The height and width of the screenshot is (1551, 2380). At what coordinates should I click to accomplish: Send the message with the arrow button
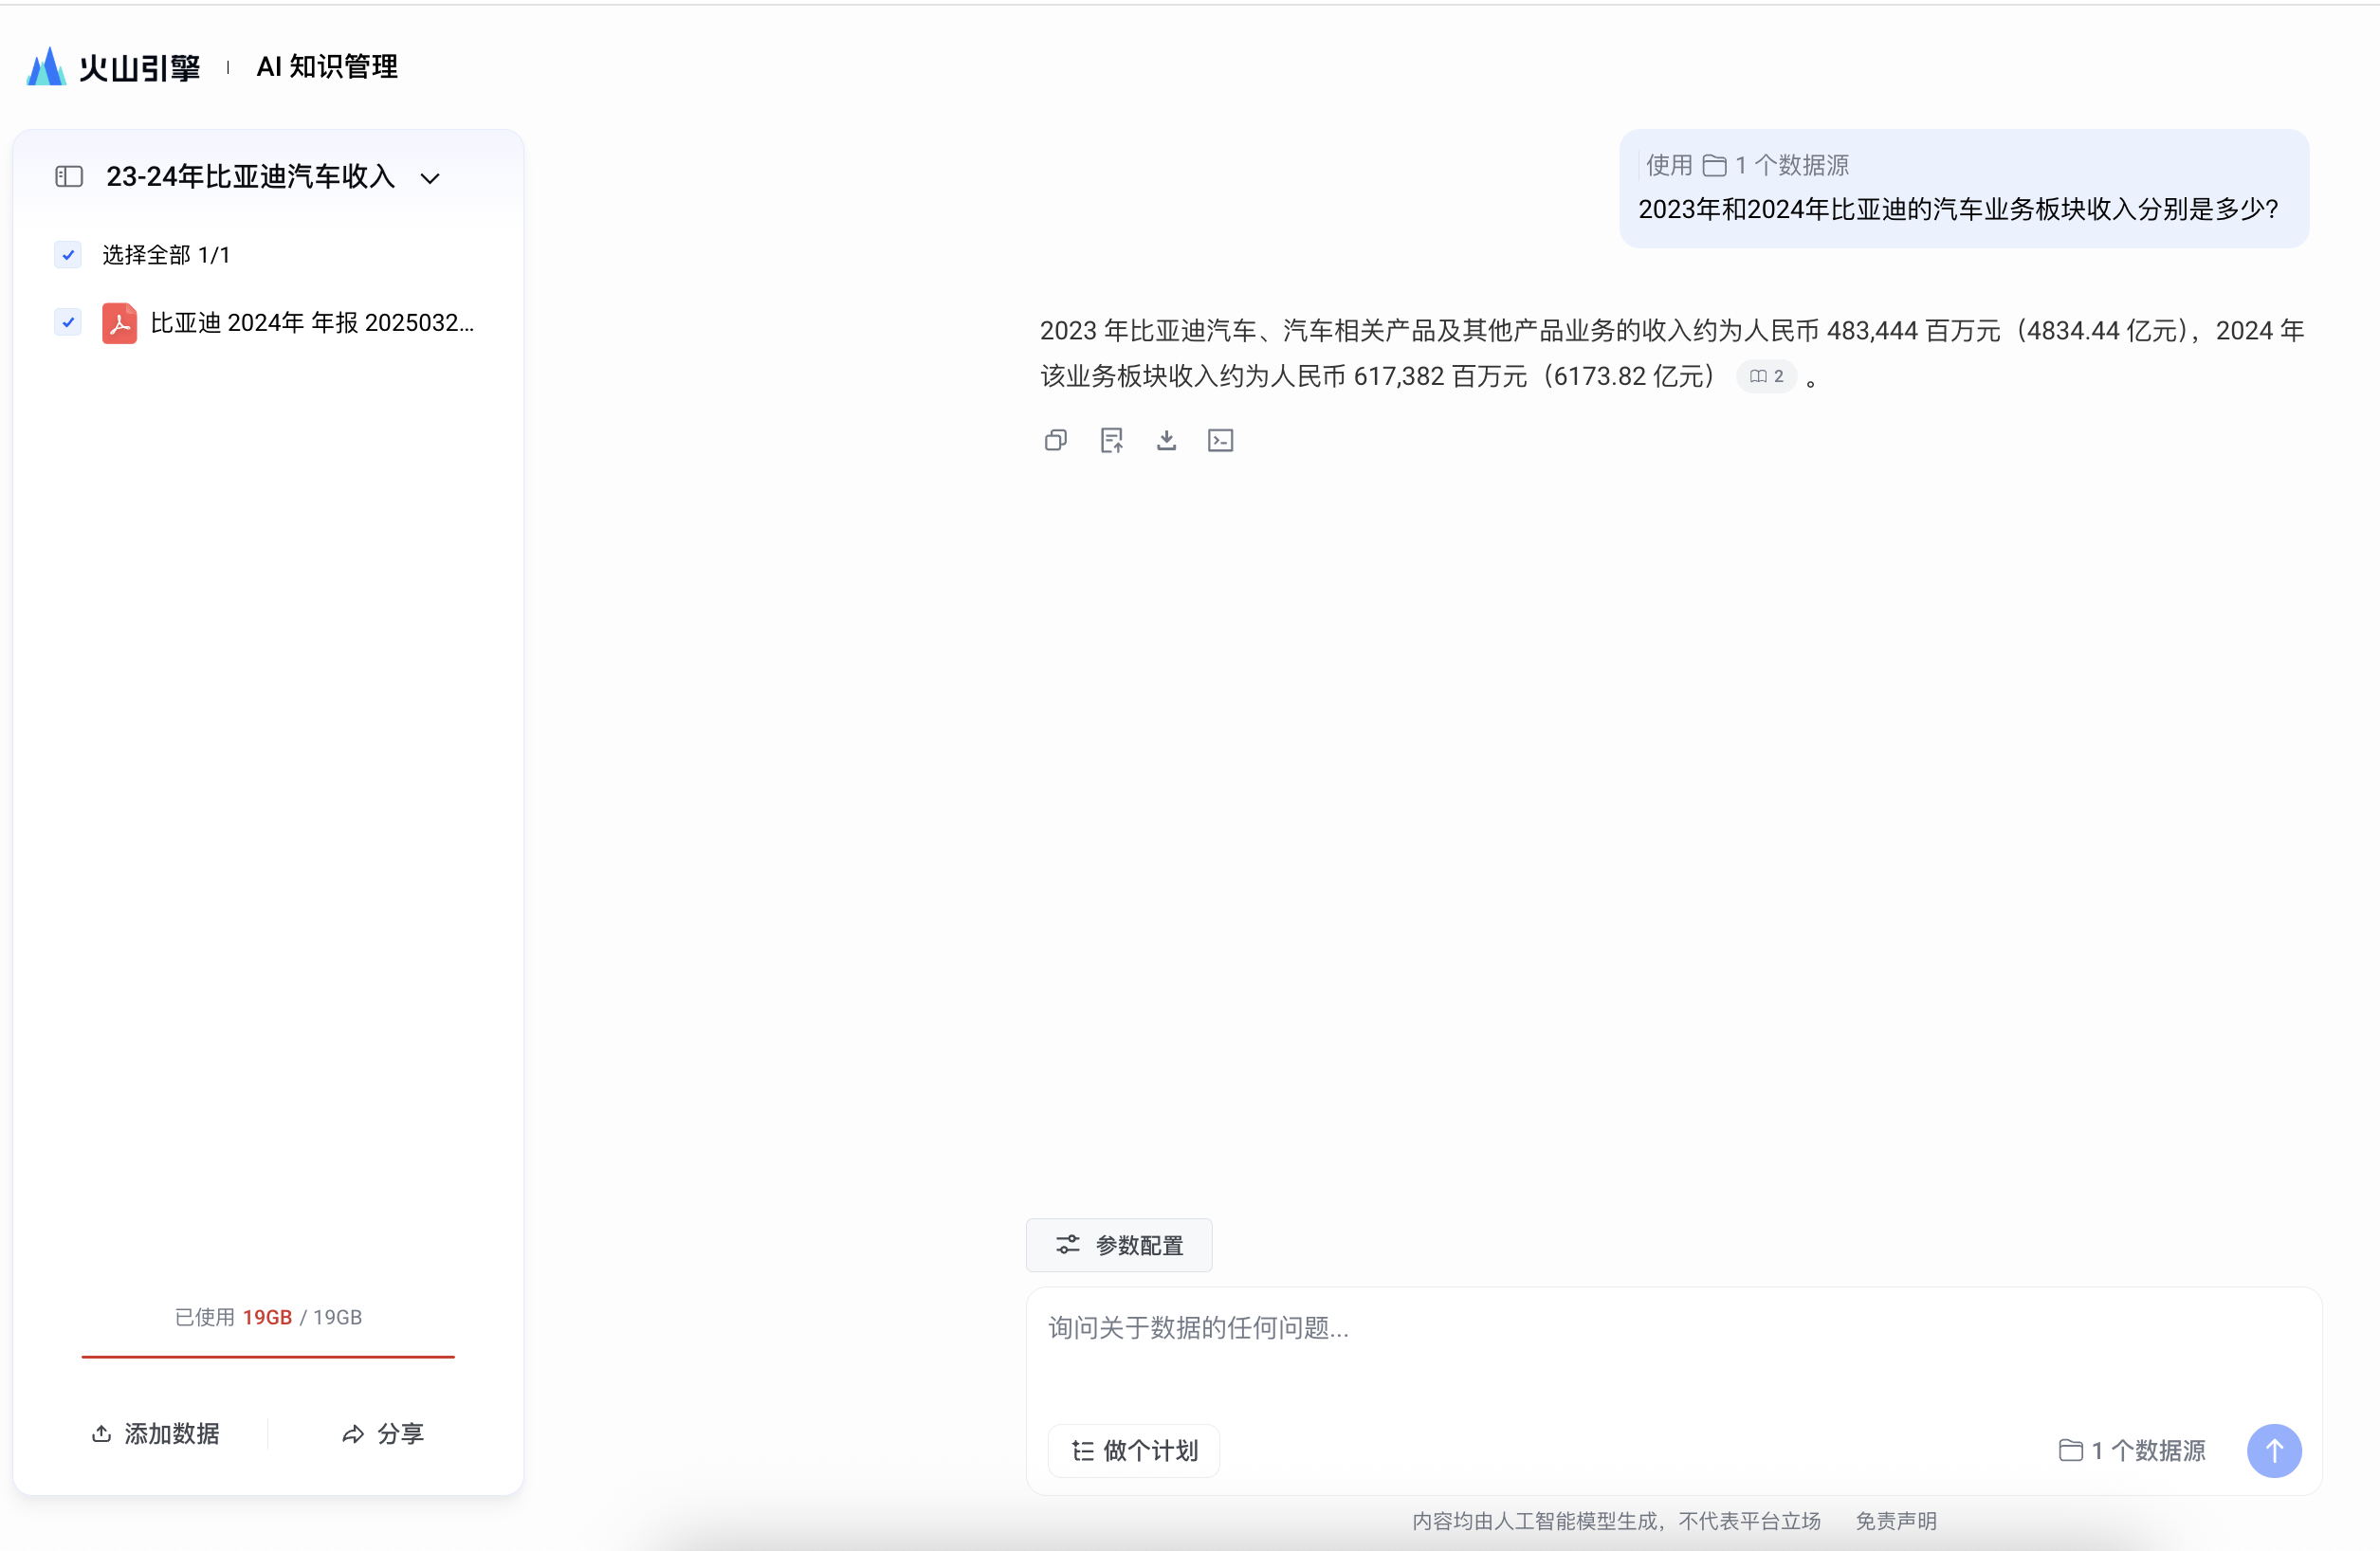[2274, 1450]
